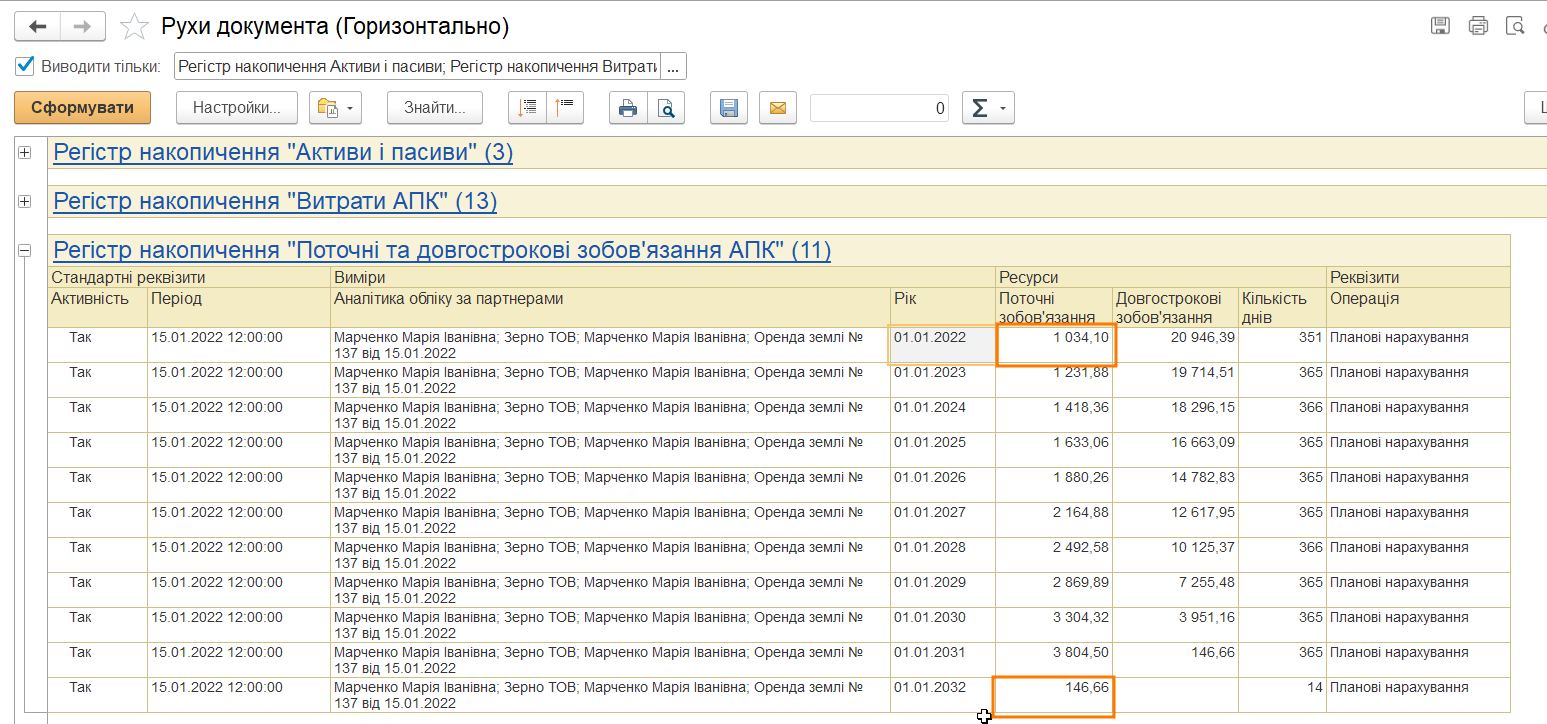Select the 'Так' activity cell in 01.01.2029 row
This screenshot has width=1547, height=724.
[x=98, y=590]
